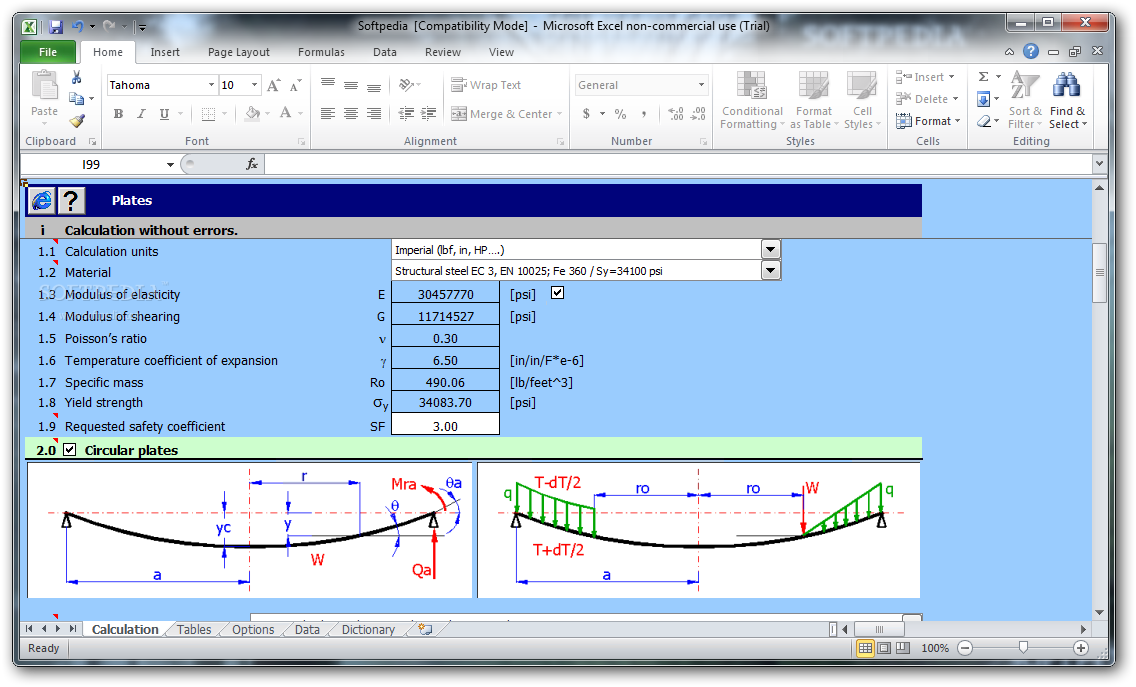Screen dimensions: 1136x687
Task: Click the Save icon in quick access toolbar
Action: [x=56, y=27]
